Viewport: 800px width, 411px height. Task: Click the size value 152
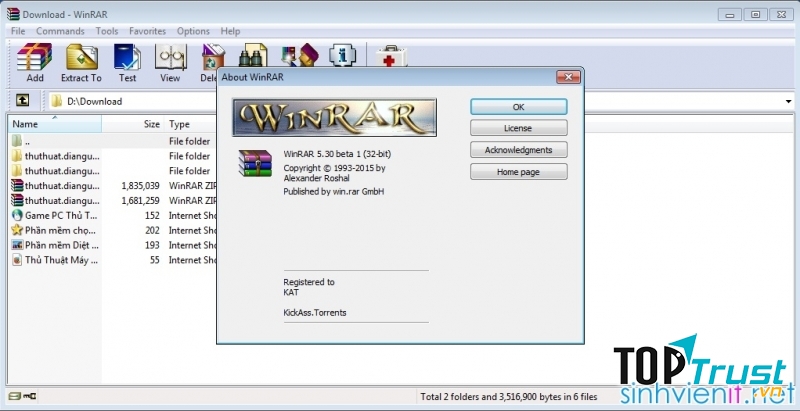click(152, 215)
